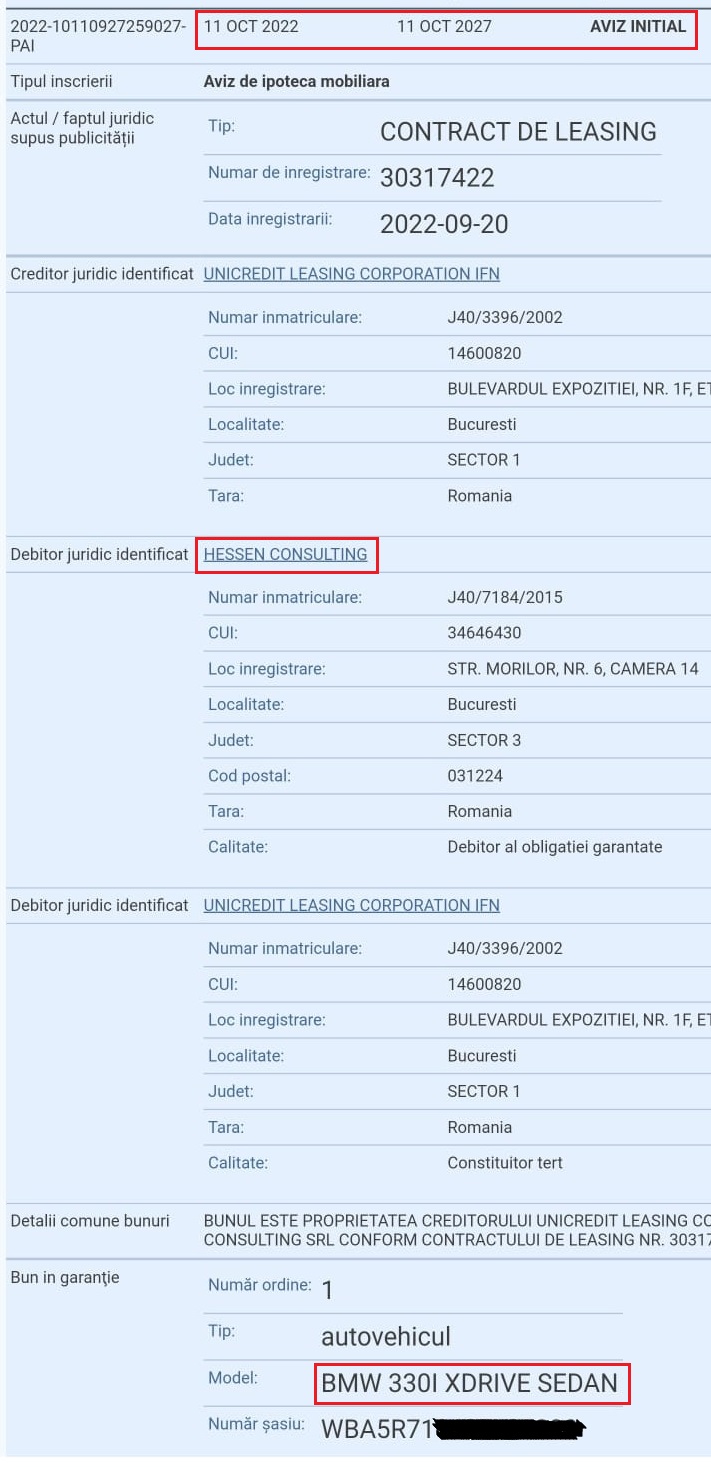Select registration date 2022-09-20
Image resolution: width=711 pixels, height=1467 pixels.
click(x=444, y=225)
